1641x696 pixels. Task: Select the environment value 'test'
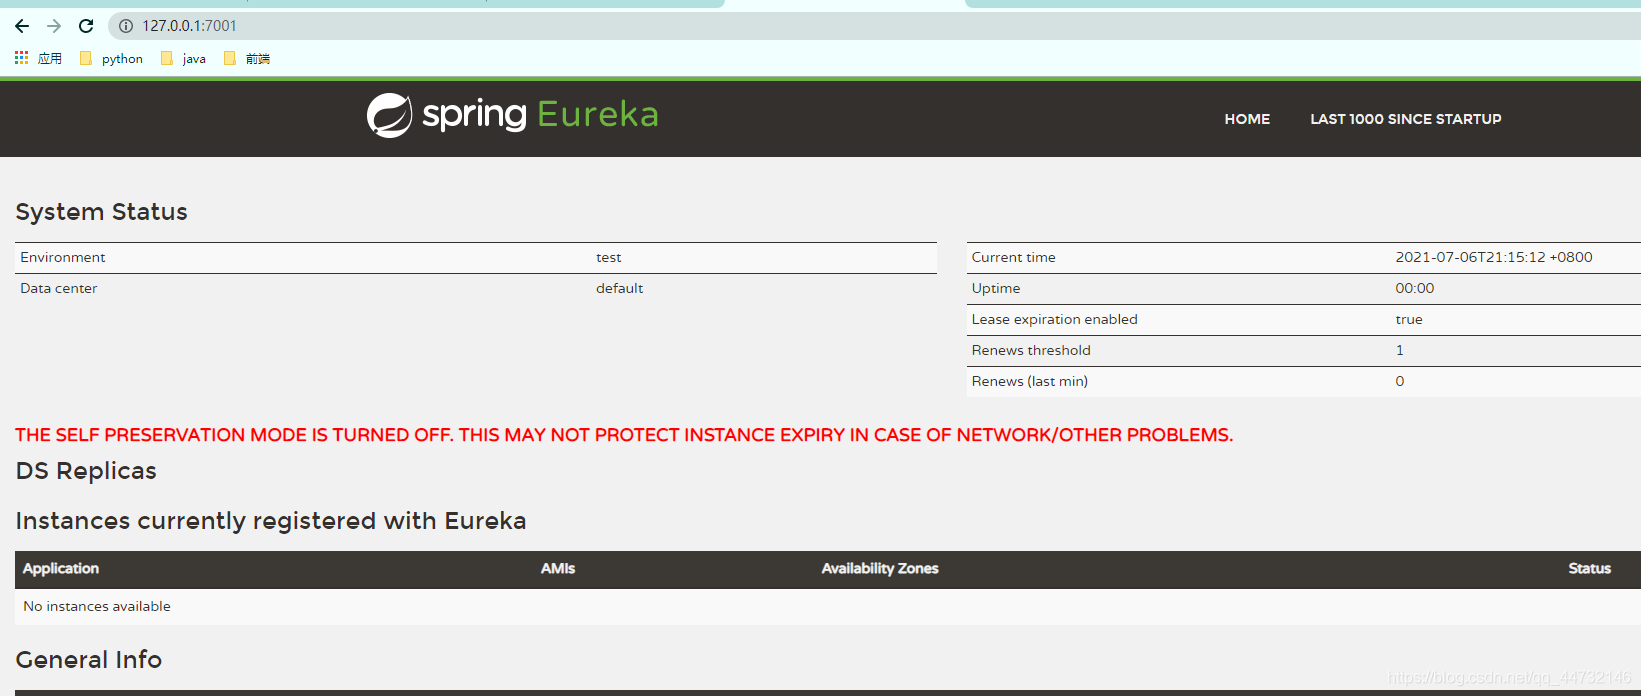click(x=608, y=258)
